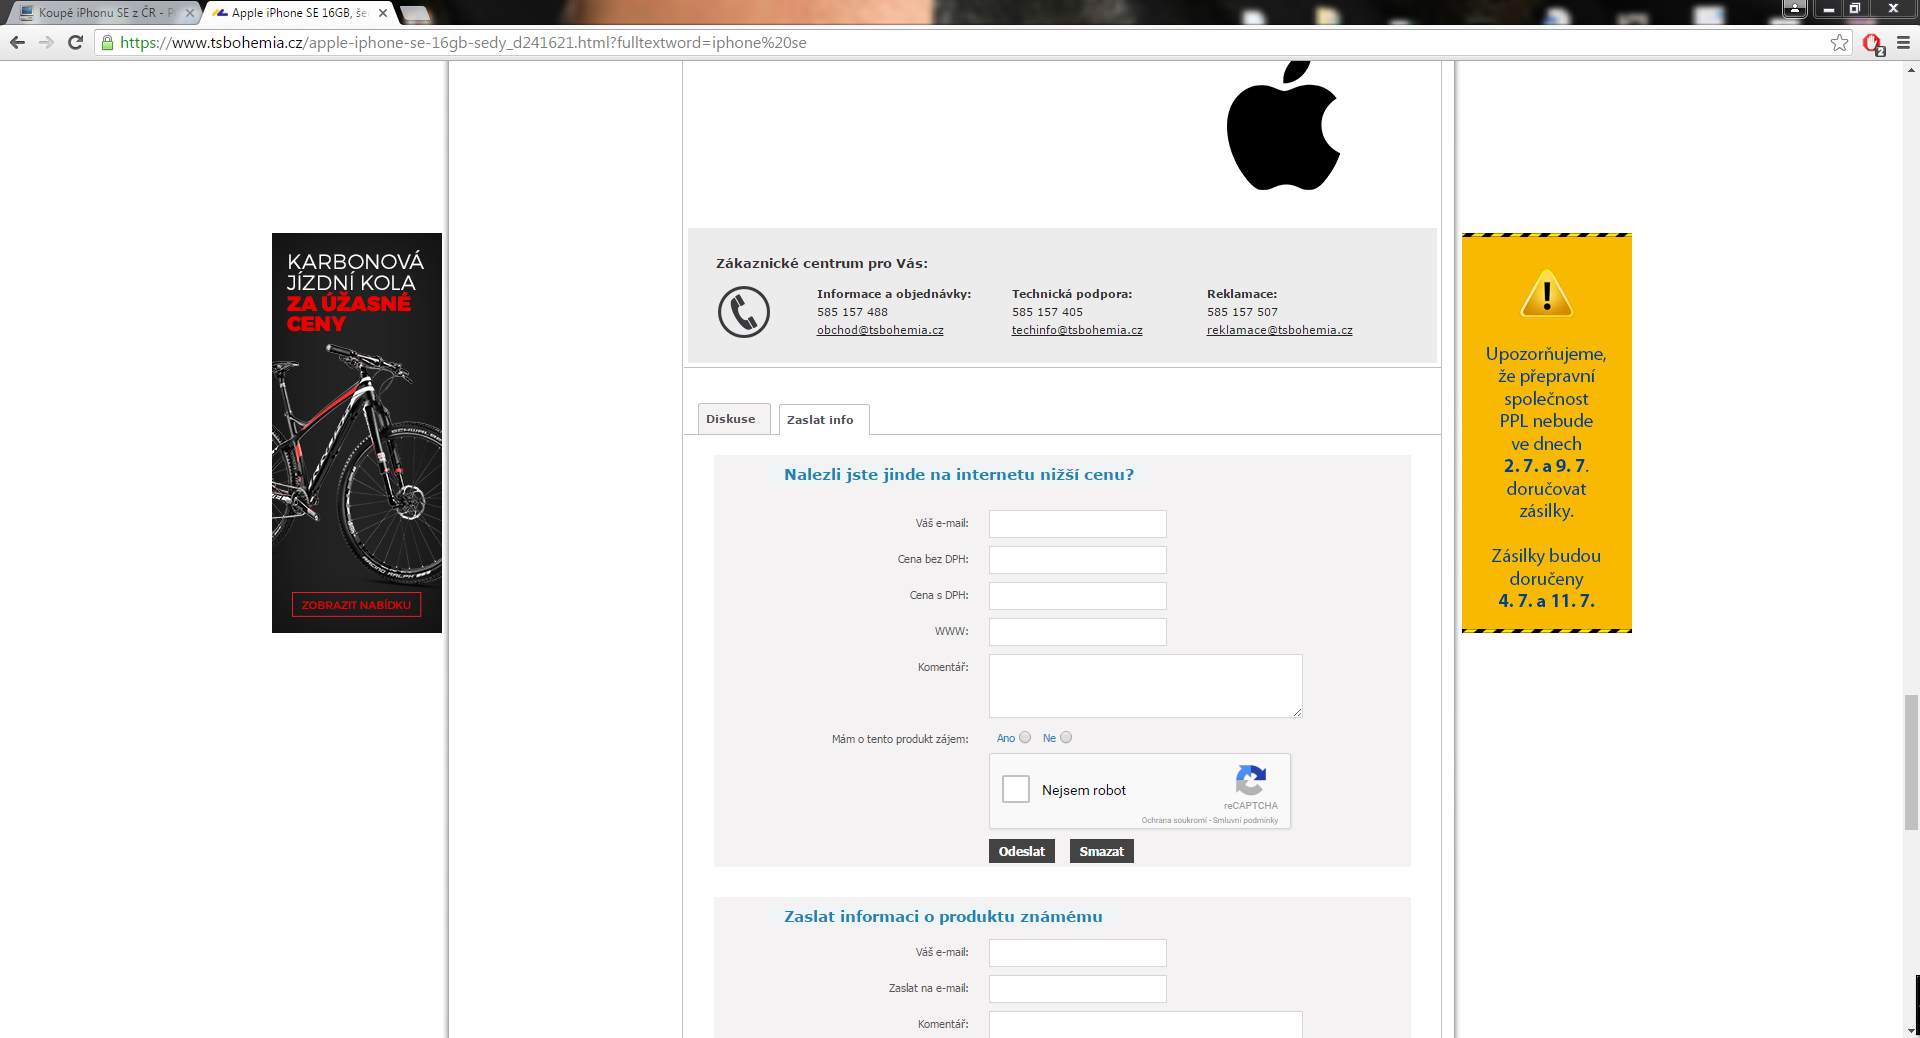Screen dimensions: 1920x1038
Task: Click reCAPTCHA 'Smluvní podmínky' link
Action: coord(1245,820)
